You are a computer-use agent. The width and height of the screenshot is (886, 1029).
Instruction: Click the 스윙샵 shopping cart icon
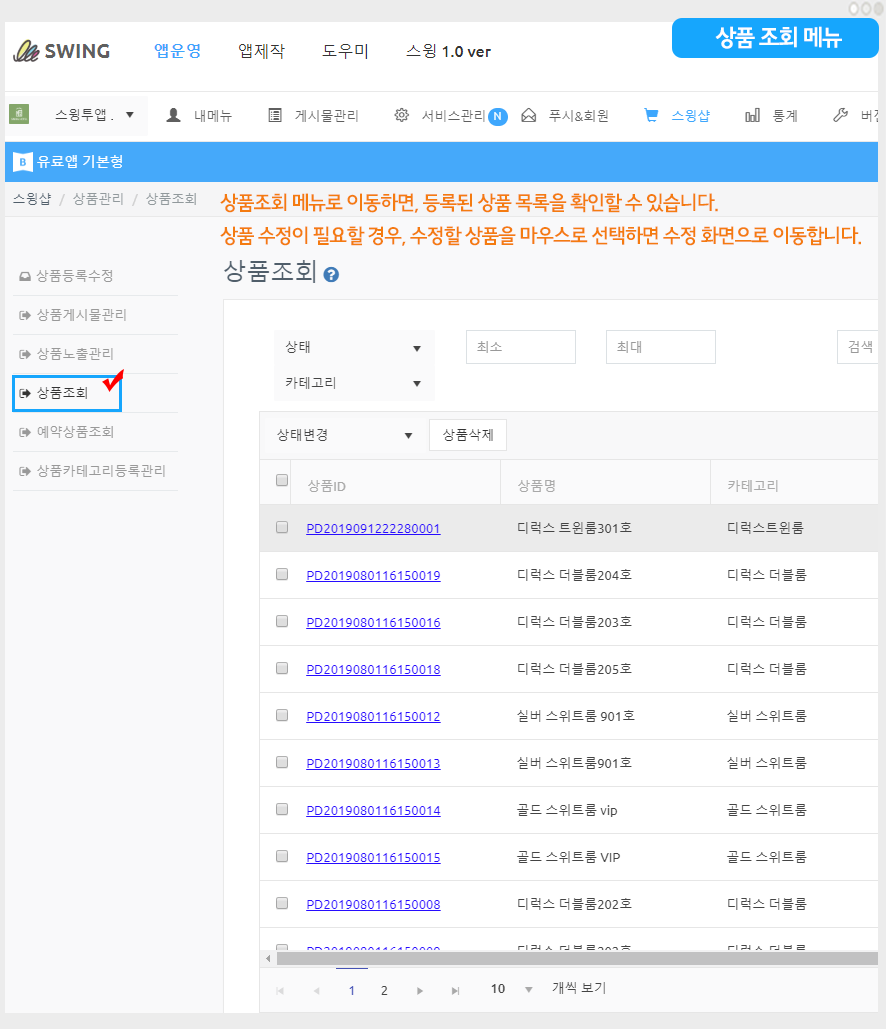pyautogui.click(x=651, y=115)
